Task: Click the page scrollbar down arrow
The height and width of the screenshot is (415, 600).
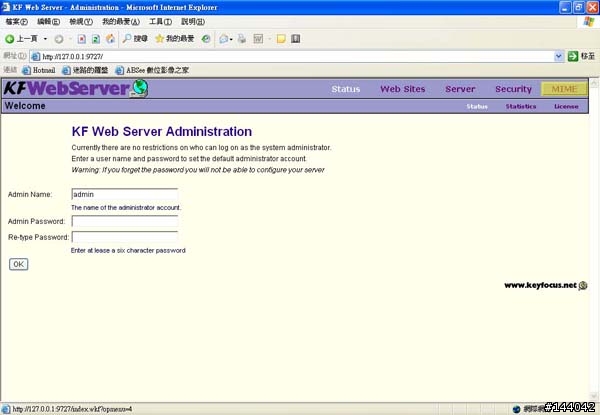Action: pos(594,397)
